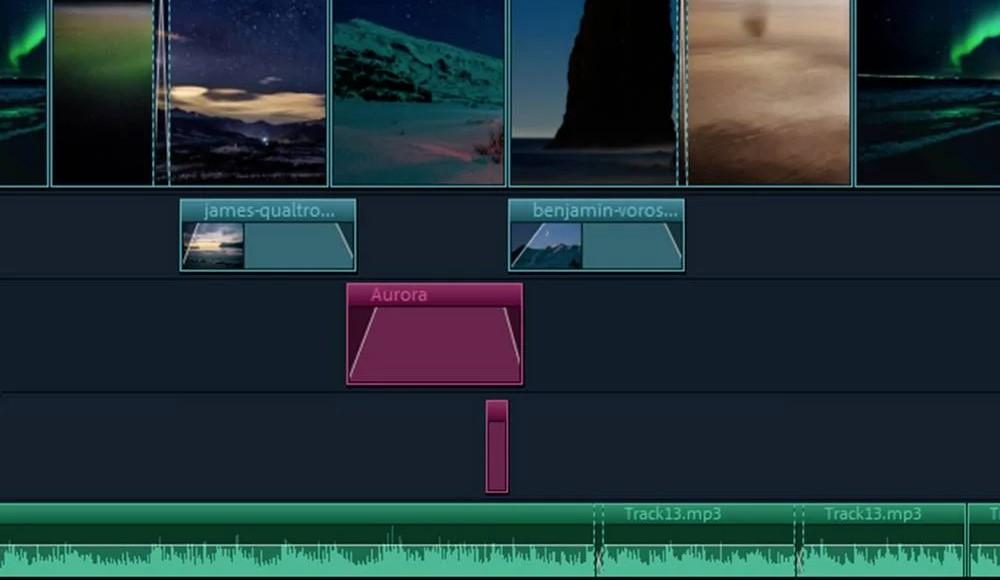This screenshot has height=580, width=1000.
Task: Select the green glow clip before starry sky
Action: click(102, 92)
